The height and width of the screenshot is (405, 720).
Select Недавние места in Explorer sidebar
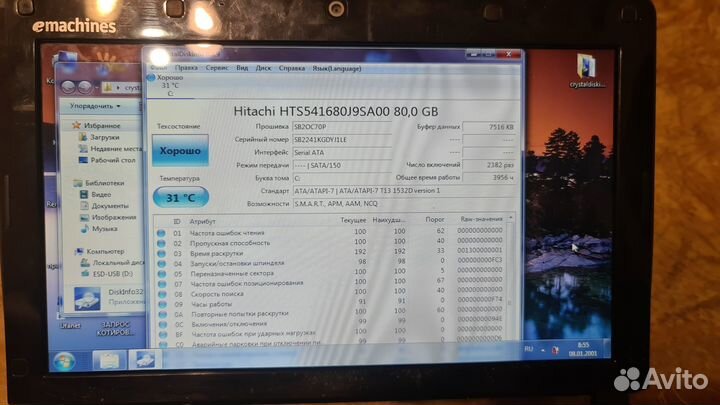tap(110, 149)
